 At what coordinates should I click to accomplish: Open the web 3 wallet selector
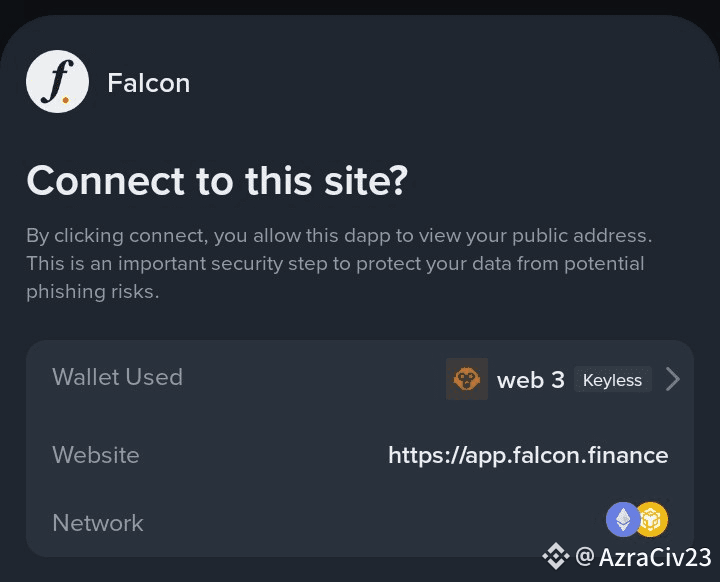(x=530, y=380)
